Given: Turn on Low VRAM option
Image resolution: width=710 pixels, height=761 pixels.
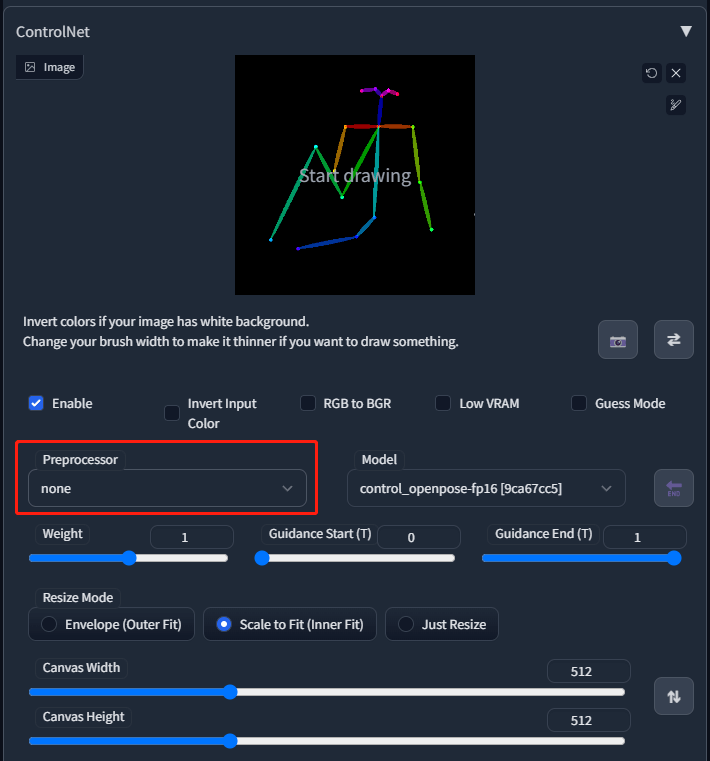Looking at the screenshot, I should click(443, 403).
